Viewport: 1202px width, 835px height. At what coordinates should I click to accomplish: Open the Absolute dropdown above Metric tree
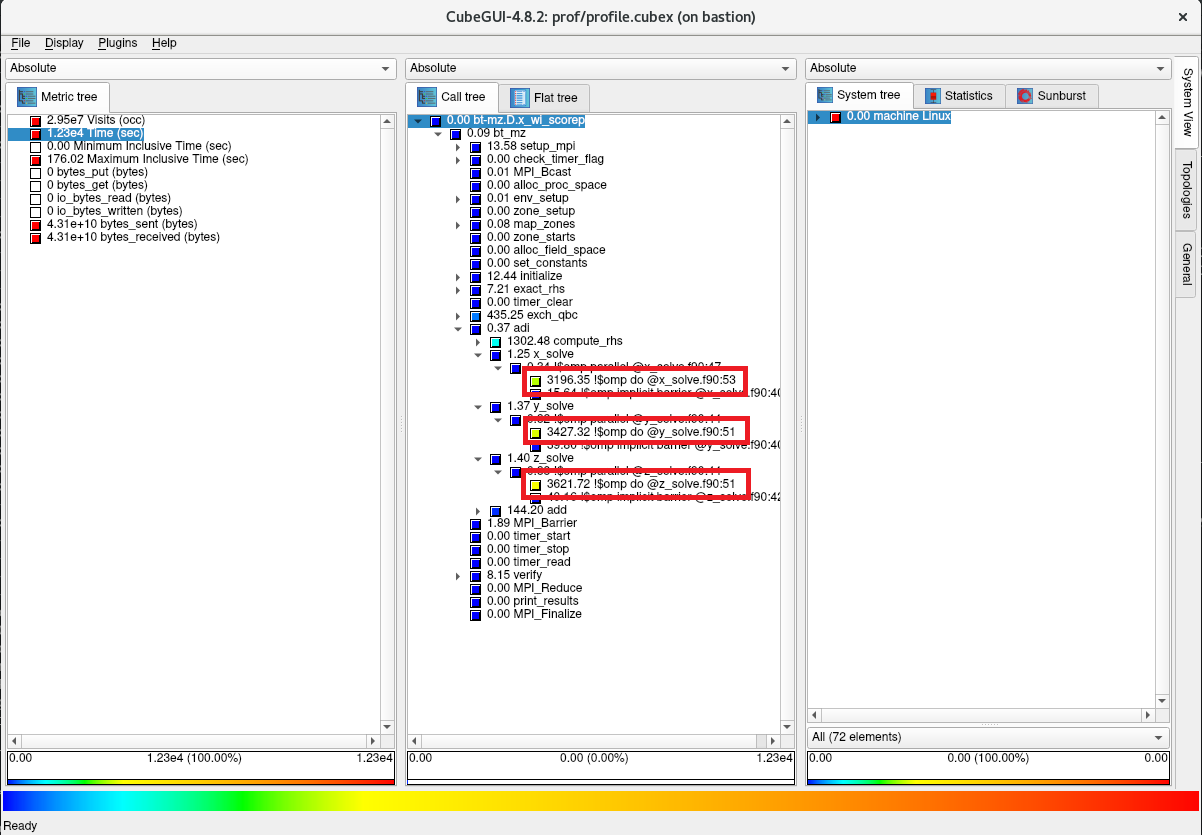click(201, 68)
